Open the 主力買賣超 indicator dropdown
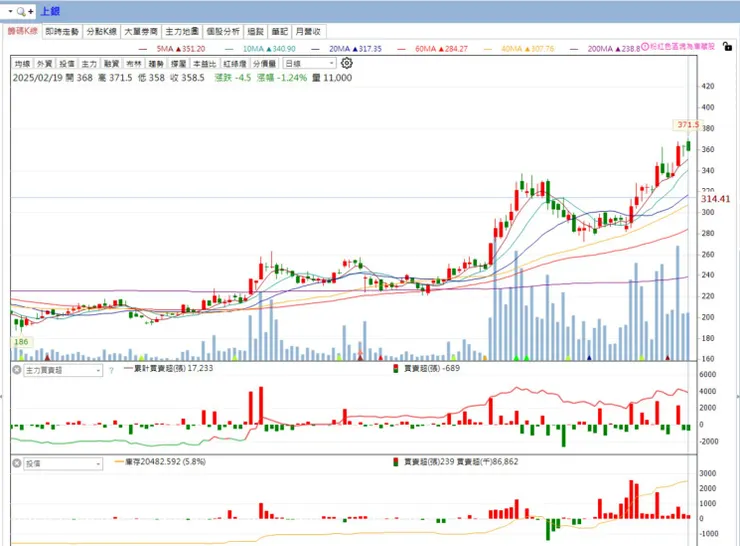The width and height of the screenshot is (740, 546). (63, 370)
